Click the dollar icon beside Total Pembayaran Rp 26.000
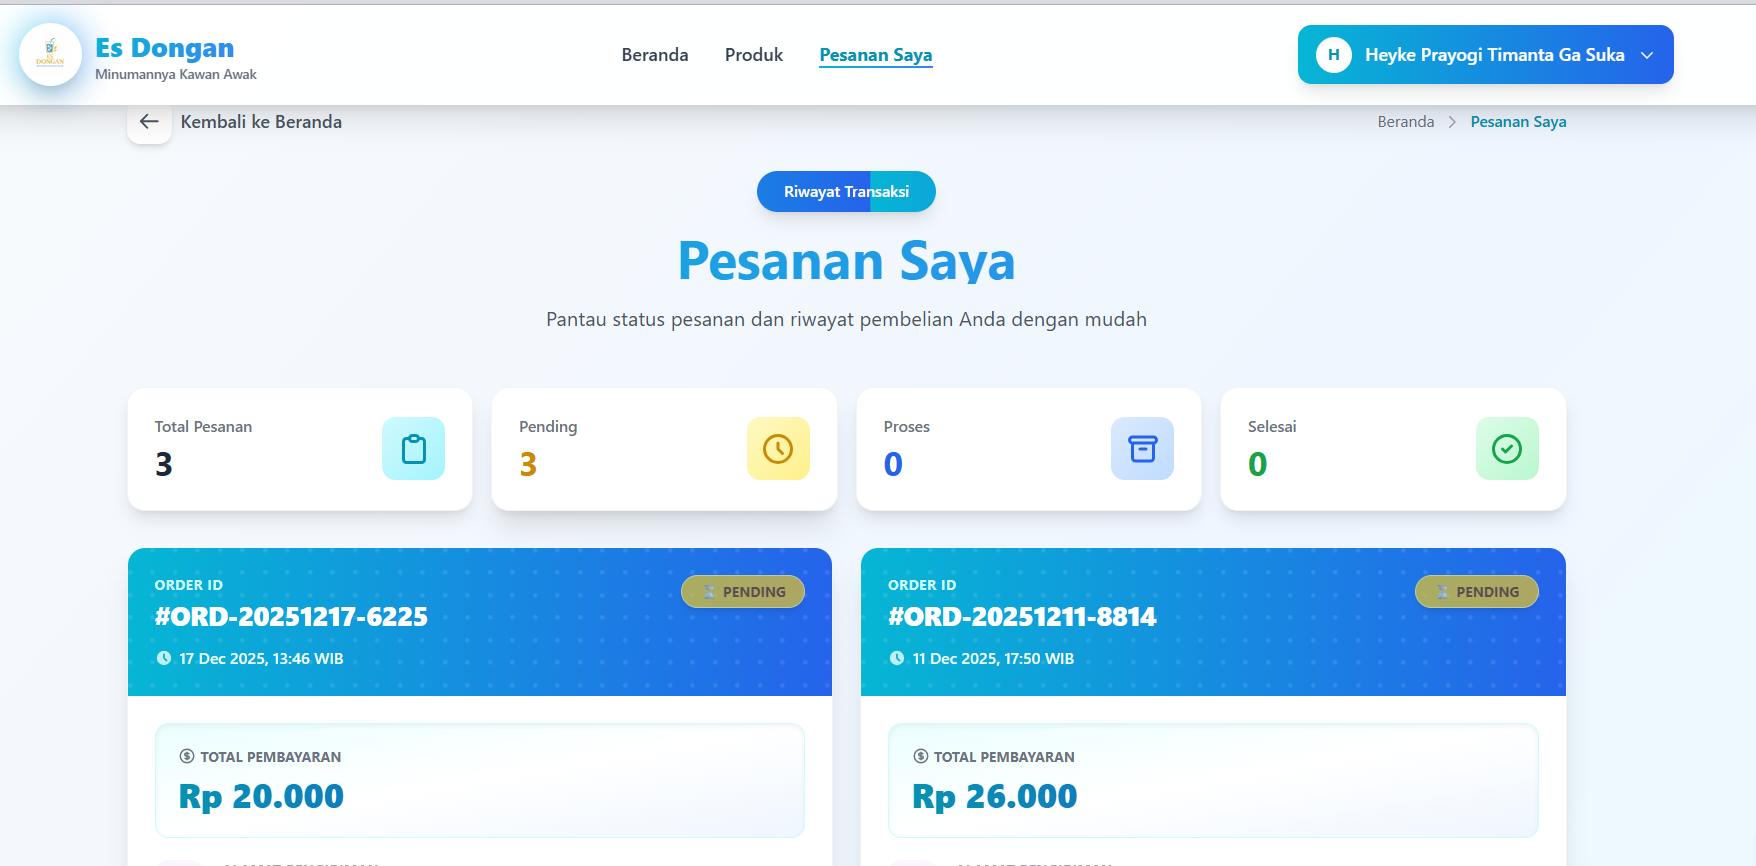The image size is (1756, 866). 919,757
